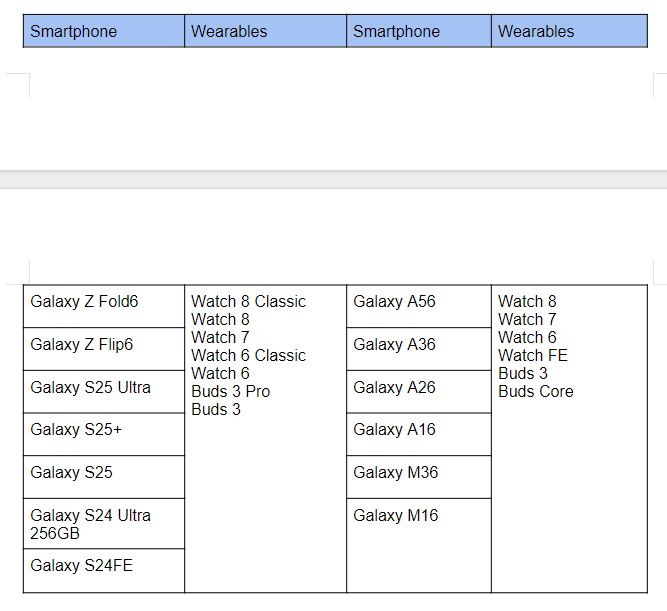The width and height of the screenshot is (667, 611).
Task: Click Watch 7 below Watch 8 Classic
Action: tap(220, 337)
